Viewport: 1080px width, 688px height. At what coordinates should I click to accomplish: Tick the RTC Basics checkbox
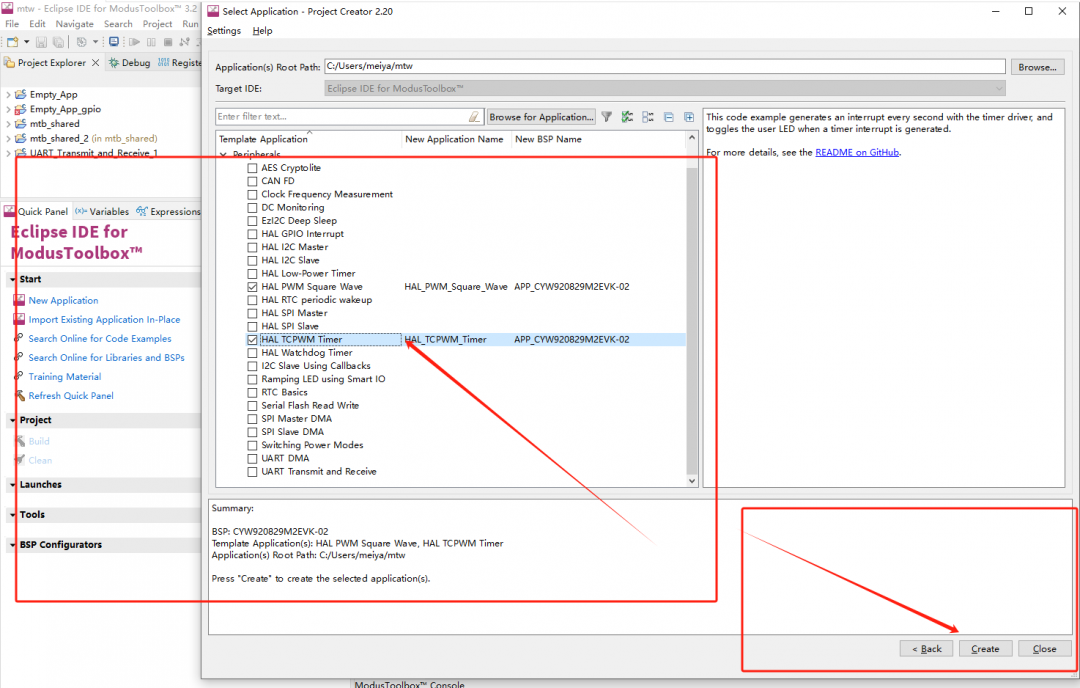pyautogui.click(x=252, y=393)
